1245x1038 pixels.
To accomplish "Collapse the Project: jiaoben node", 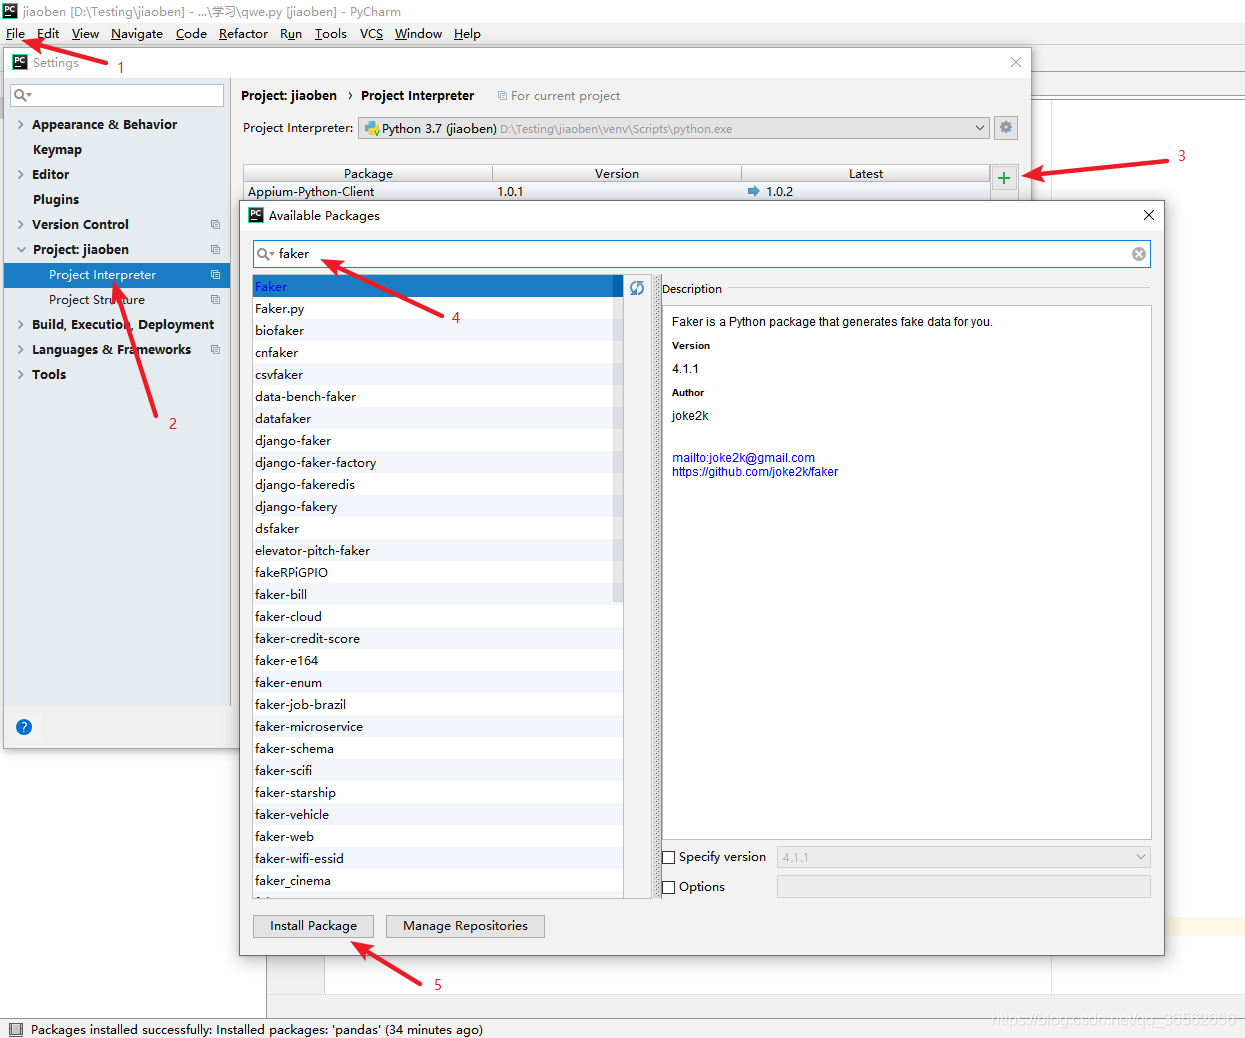I will tap(21, 250).
